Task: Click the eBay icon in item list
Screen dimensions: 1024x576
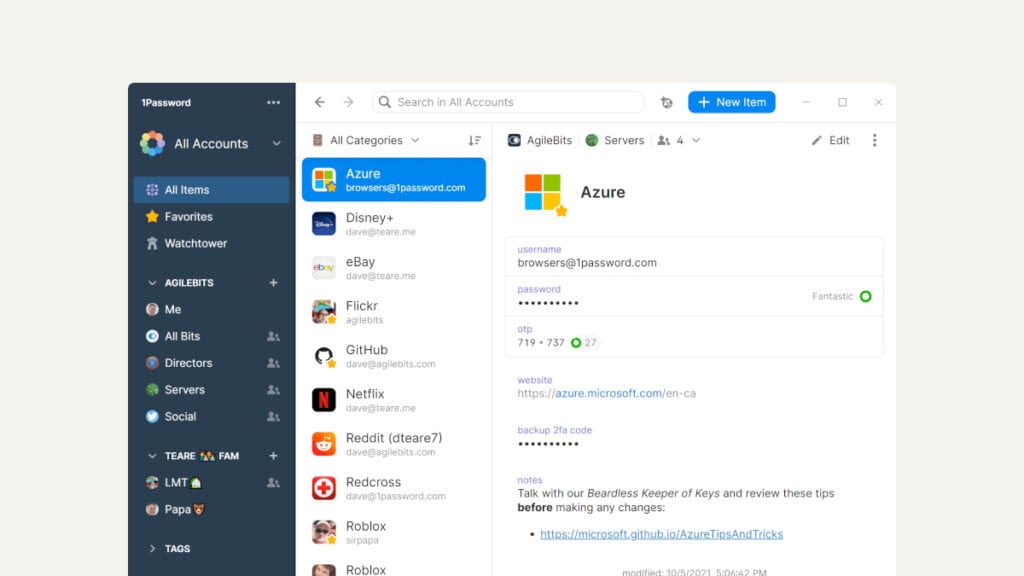Action: pos(324,268)
